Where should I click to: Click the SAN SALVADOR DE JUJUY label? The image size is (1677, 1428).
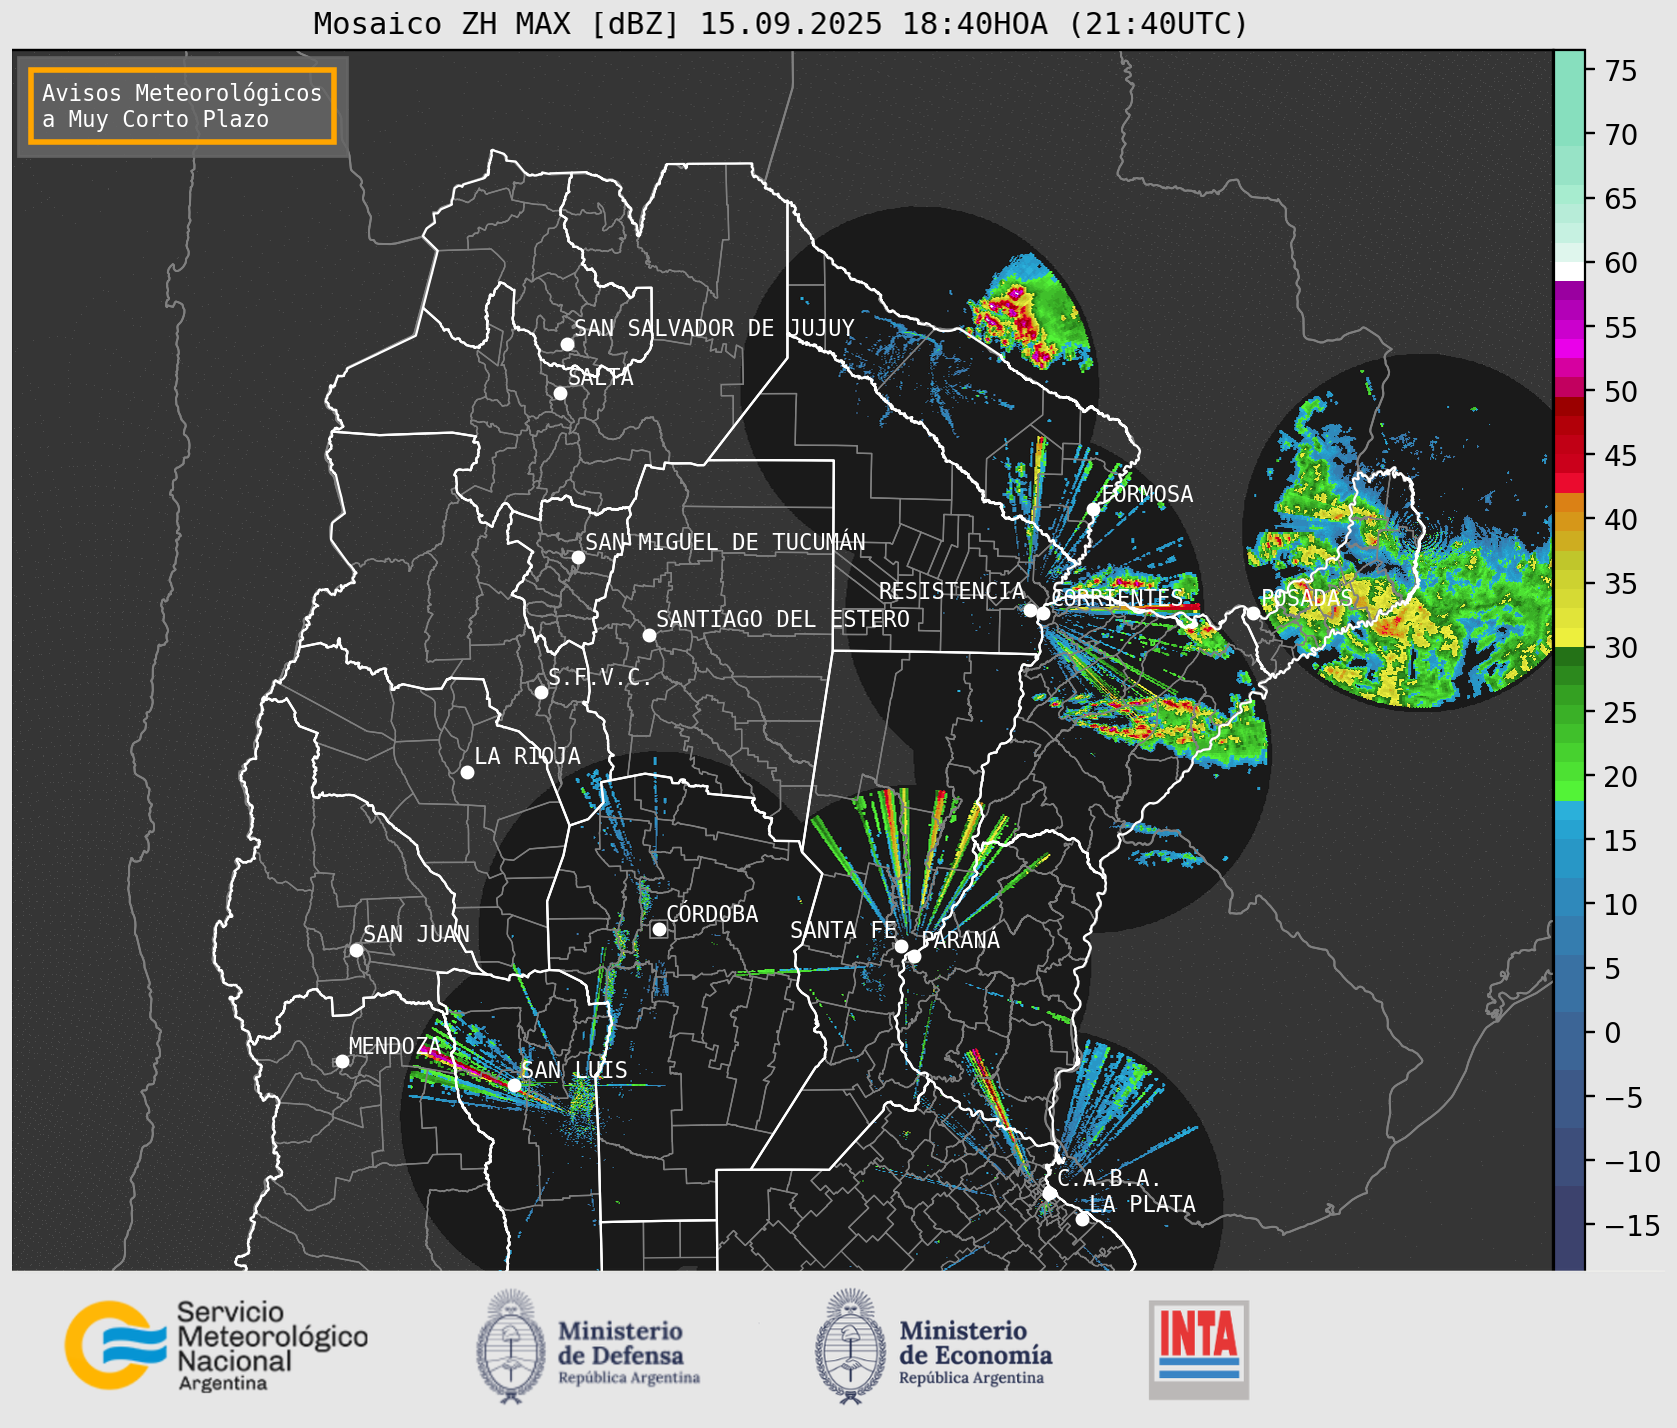pyautogui.click(x=714, y=328)
